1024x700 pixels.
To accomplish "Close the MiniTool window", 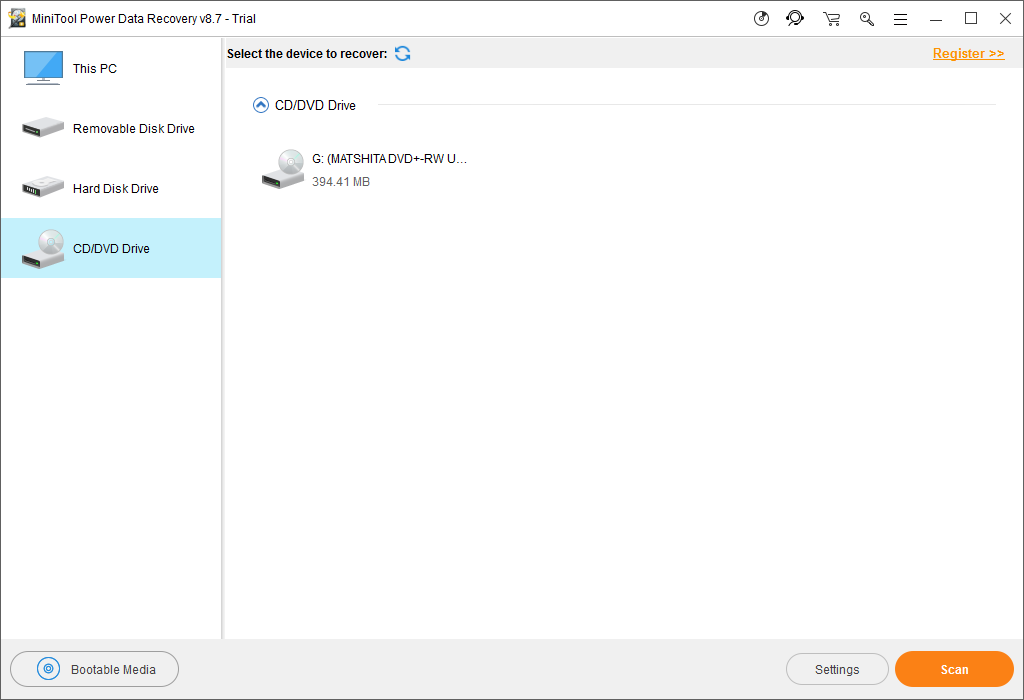I will pyautogui.click(x=1006, y=19).
